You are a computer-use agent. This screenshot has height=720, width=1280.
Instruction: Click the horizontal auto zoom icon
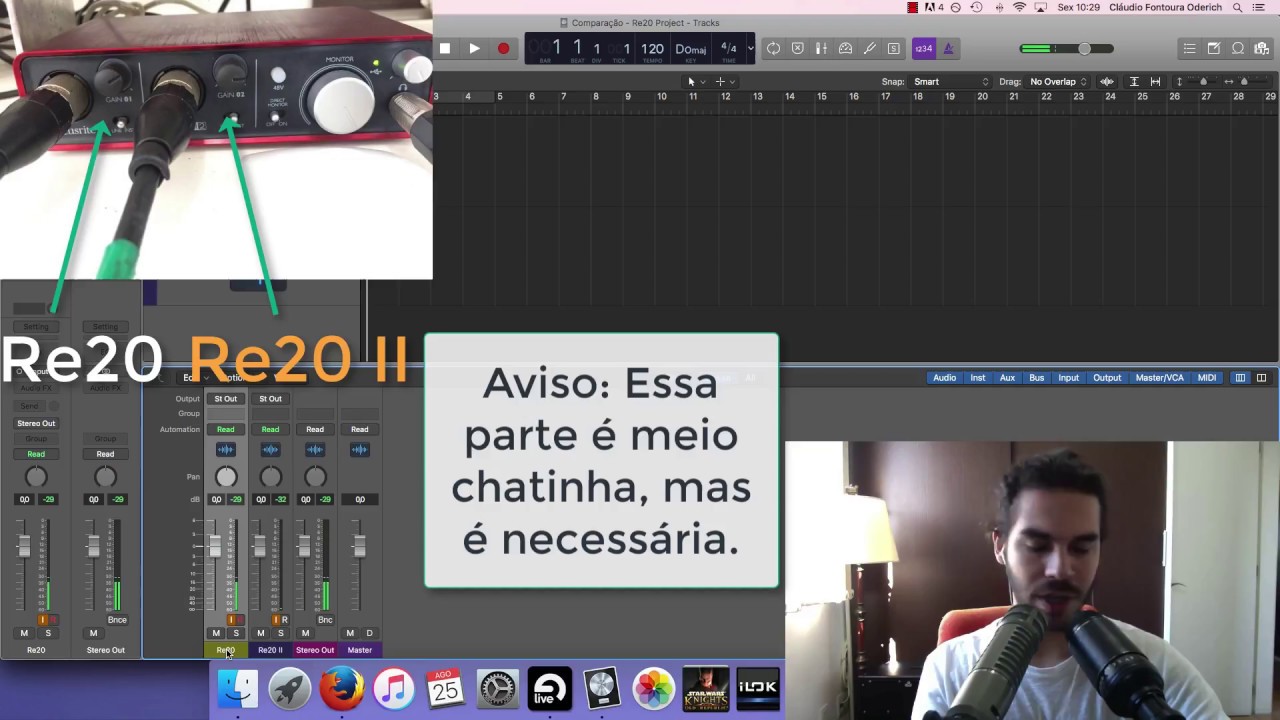coord(1155,81)
